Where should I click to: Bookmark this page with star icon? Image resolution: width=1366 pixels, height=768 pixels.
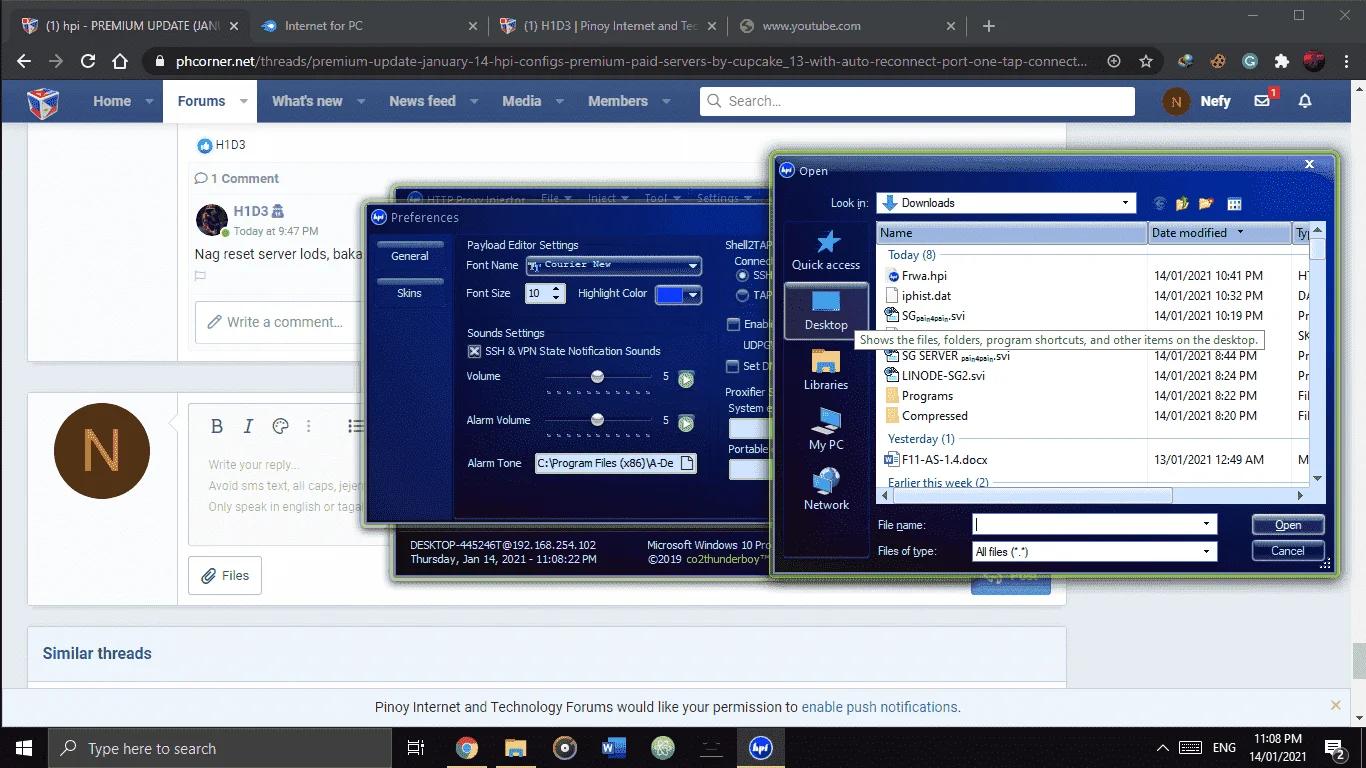point(1146,61)
